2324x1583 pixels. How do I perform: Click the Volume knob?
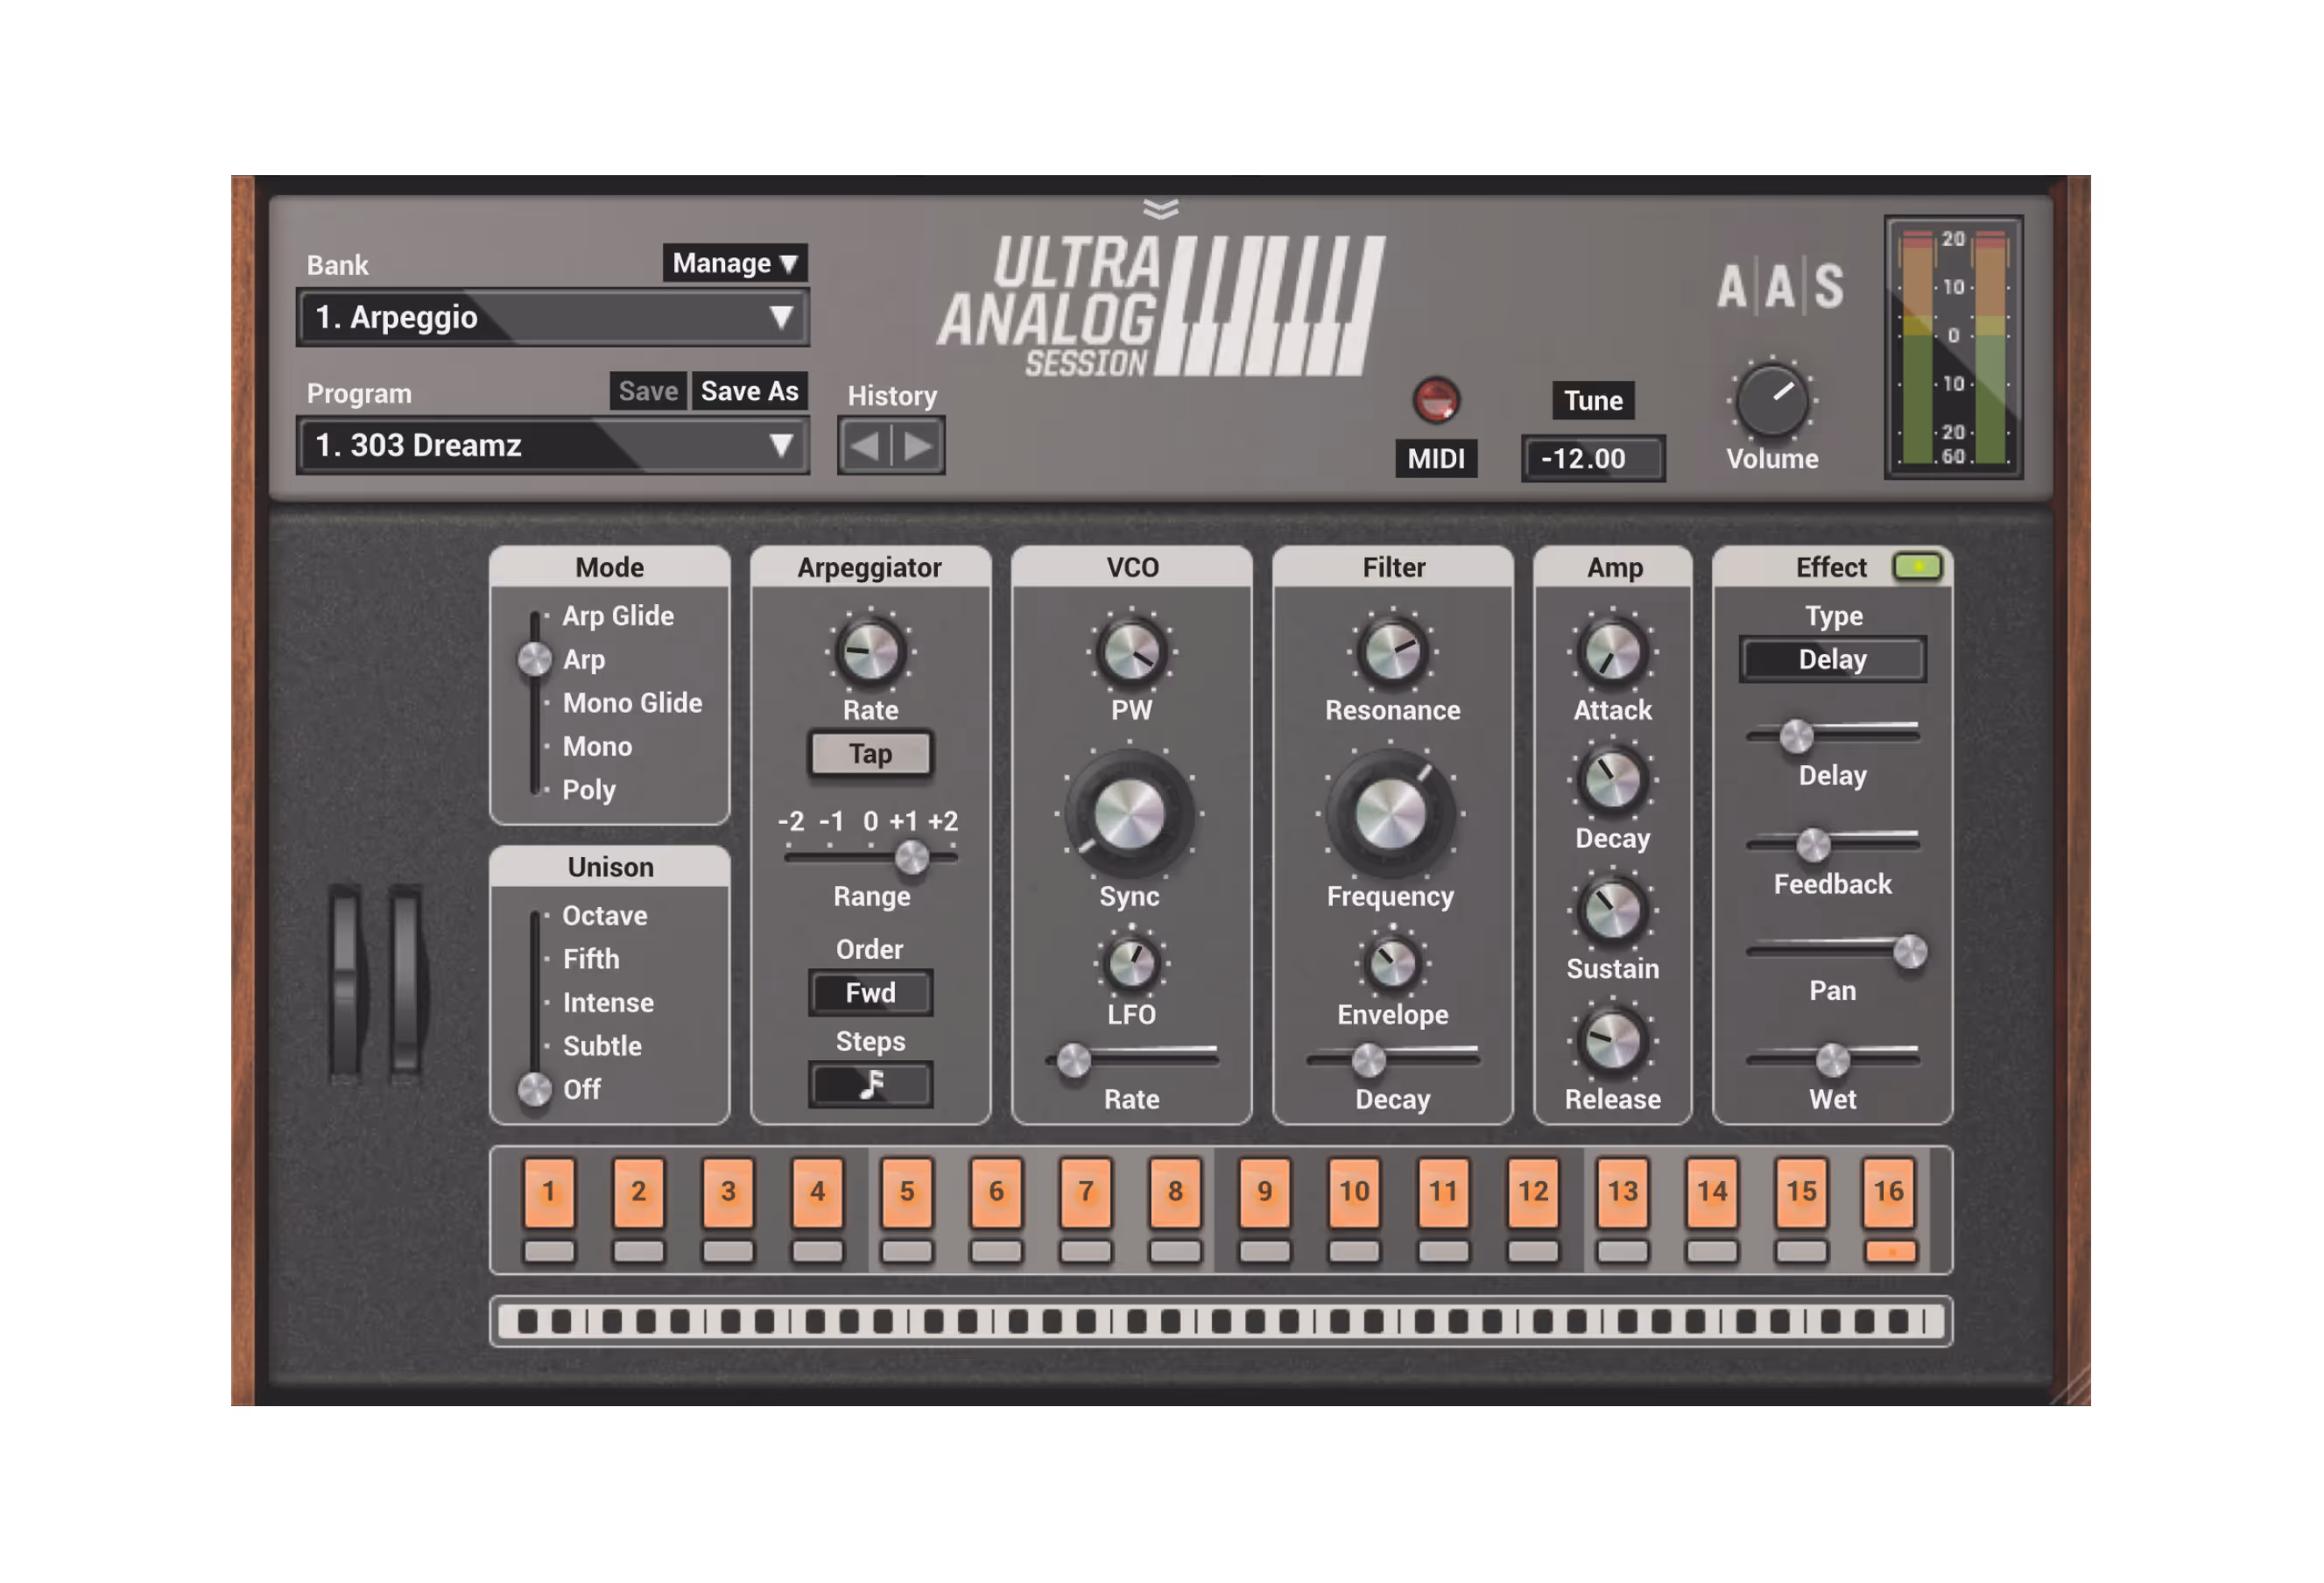[x=1772, y=401]
